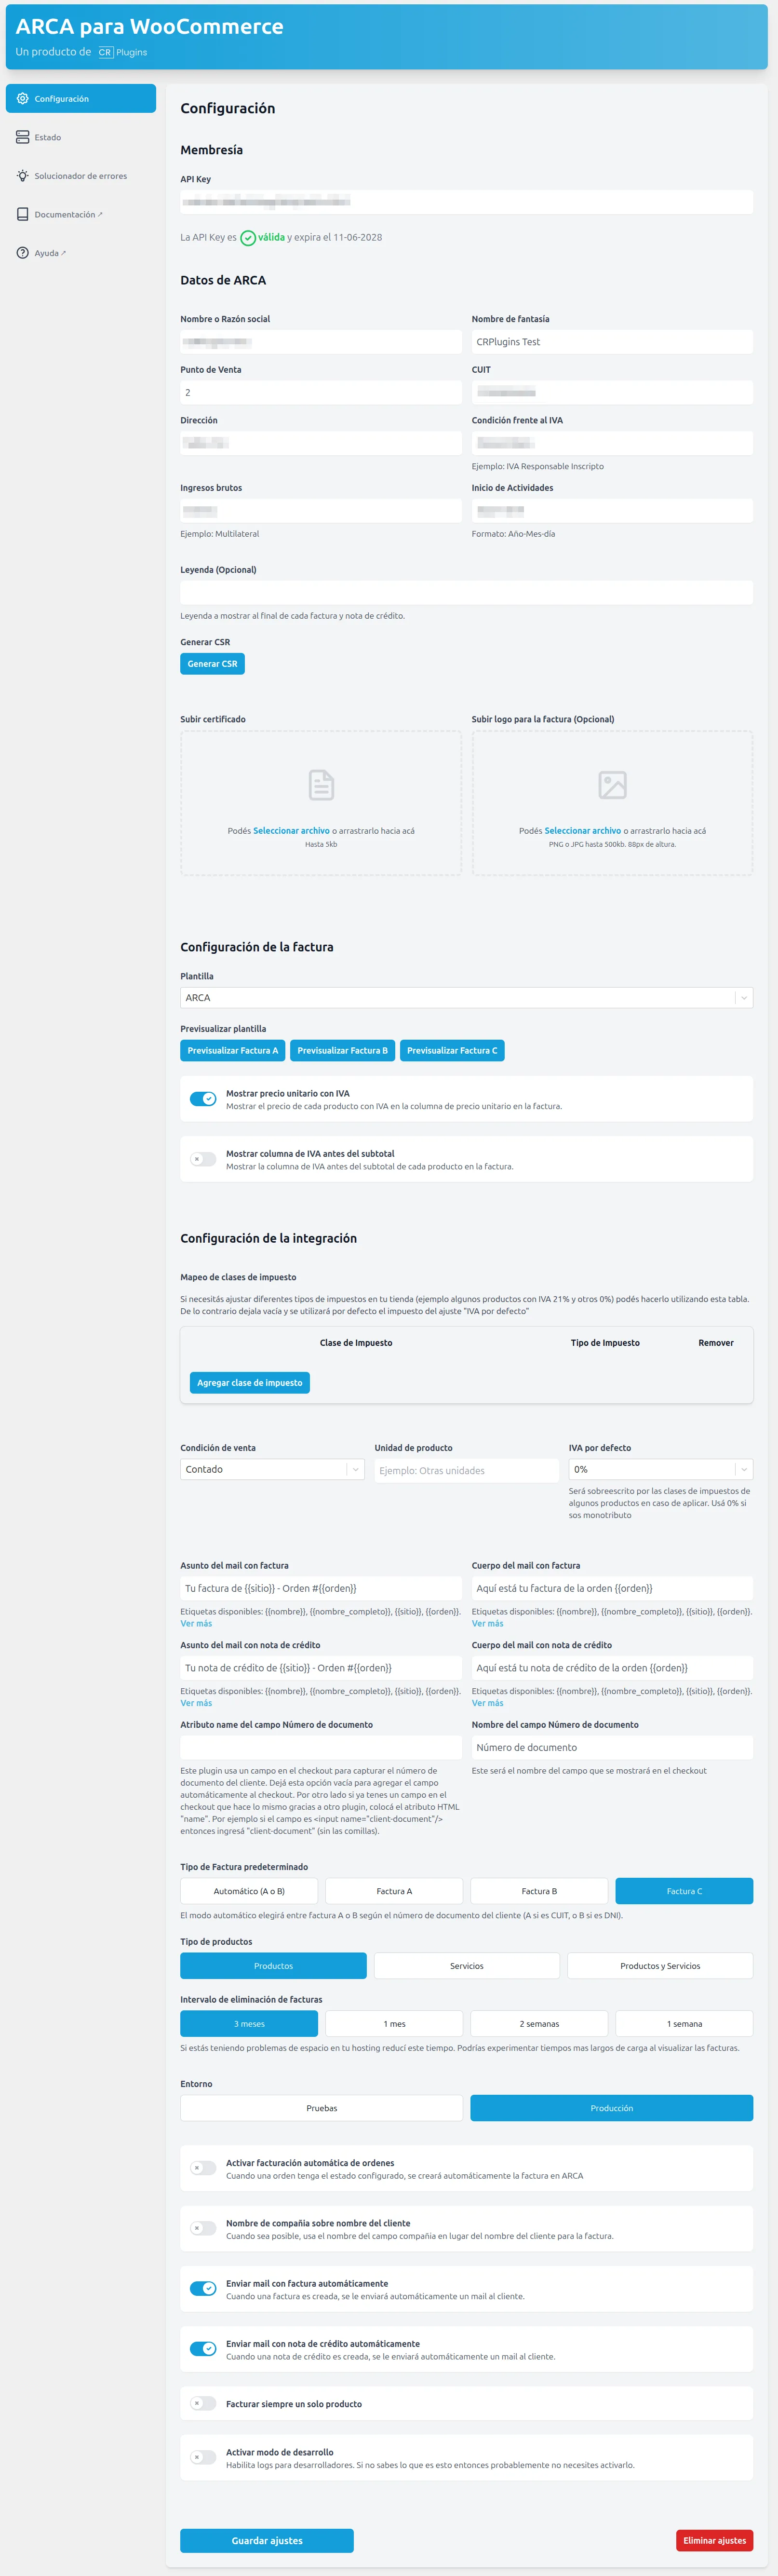Viewport: 778px width, 2576px height.
Task: Click the Ayuda question mark icon
Action: tap(22, 252)
